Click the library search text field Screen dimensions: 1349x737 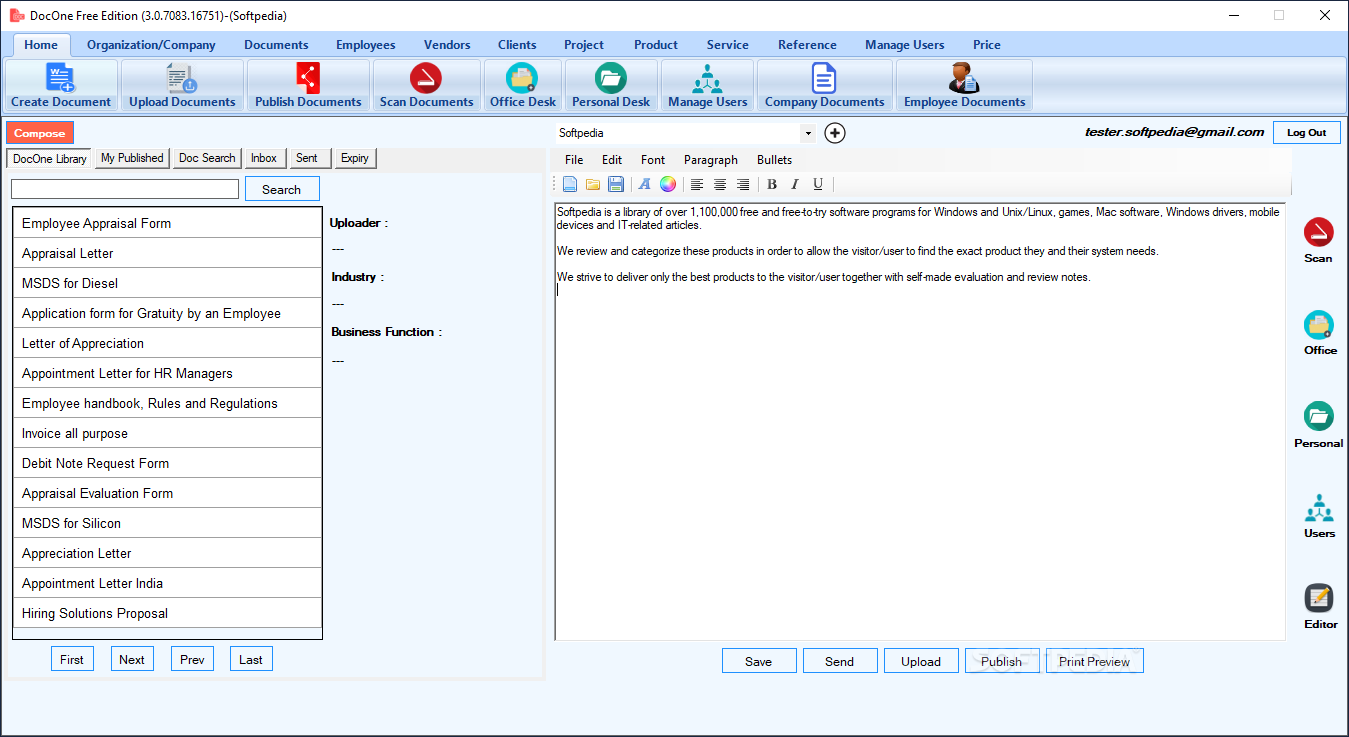tap(125, 189)
